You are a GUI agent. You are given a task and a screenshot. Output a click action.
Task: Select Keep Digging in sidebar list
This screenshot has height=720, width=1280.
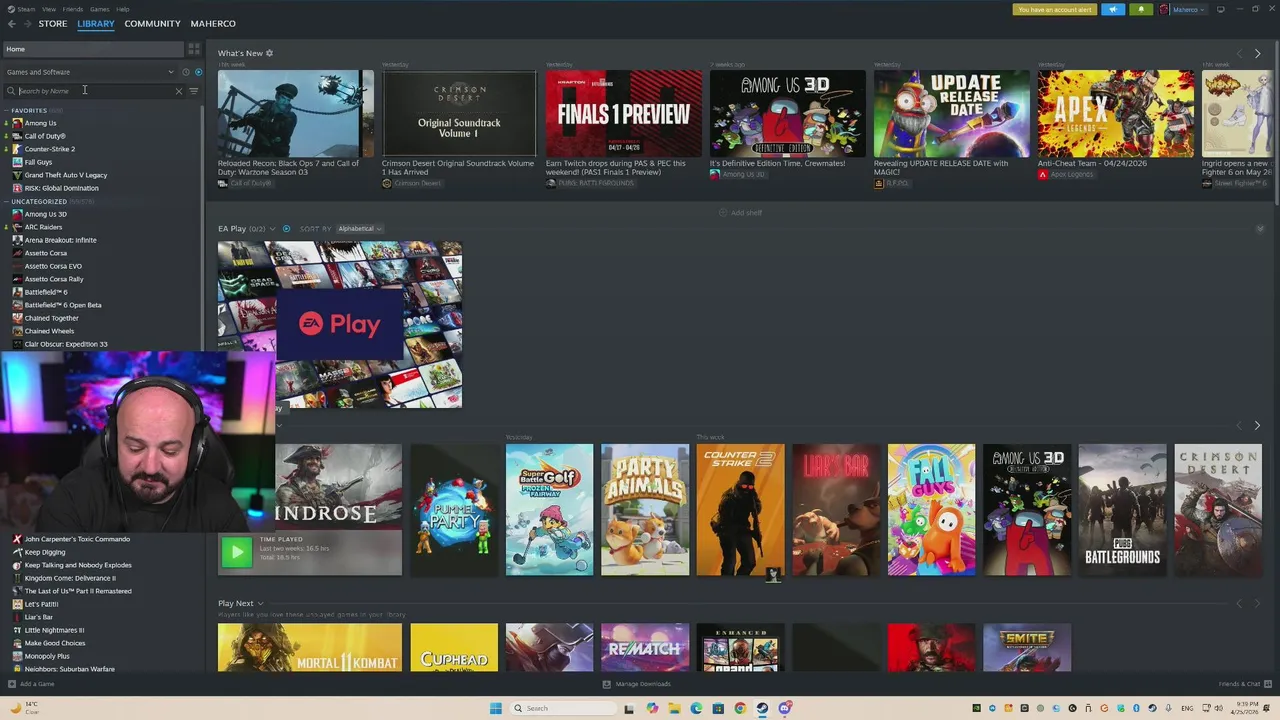pos(44,552)
